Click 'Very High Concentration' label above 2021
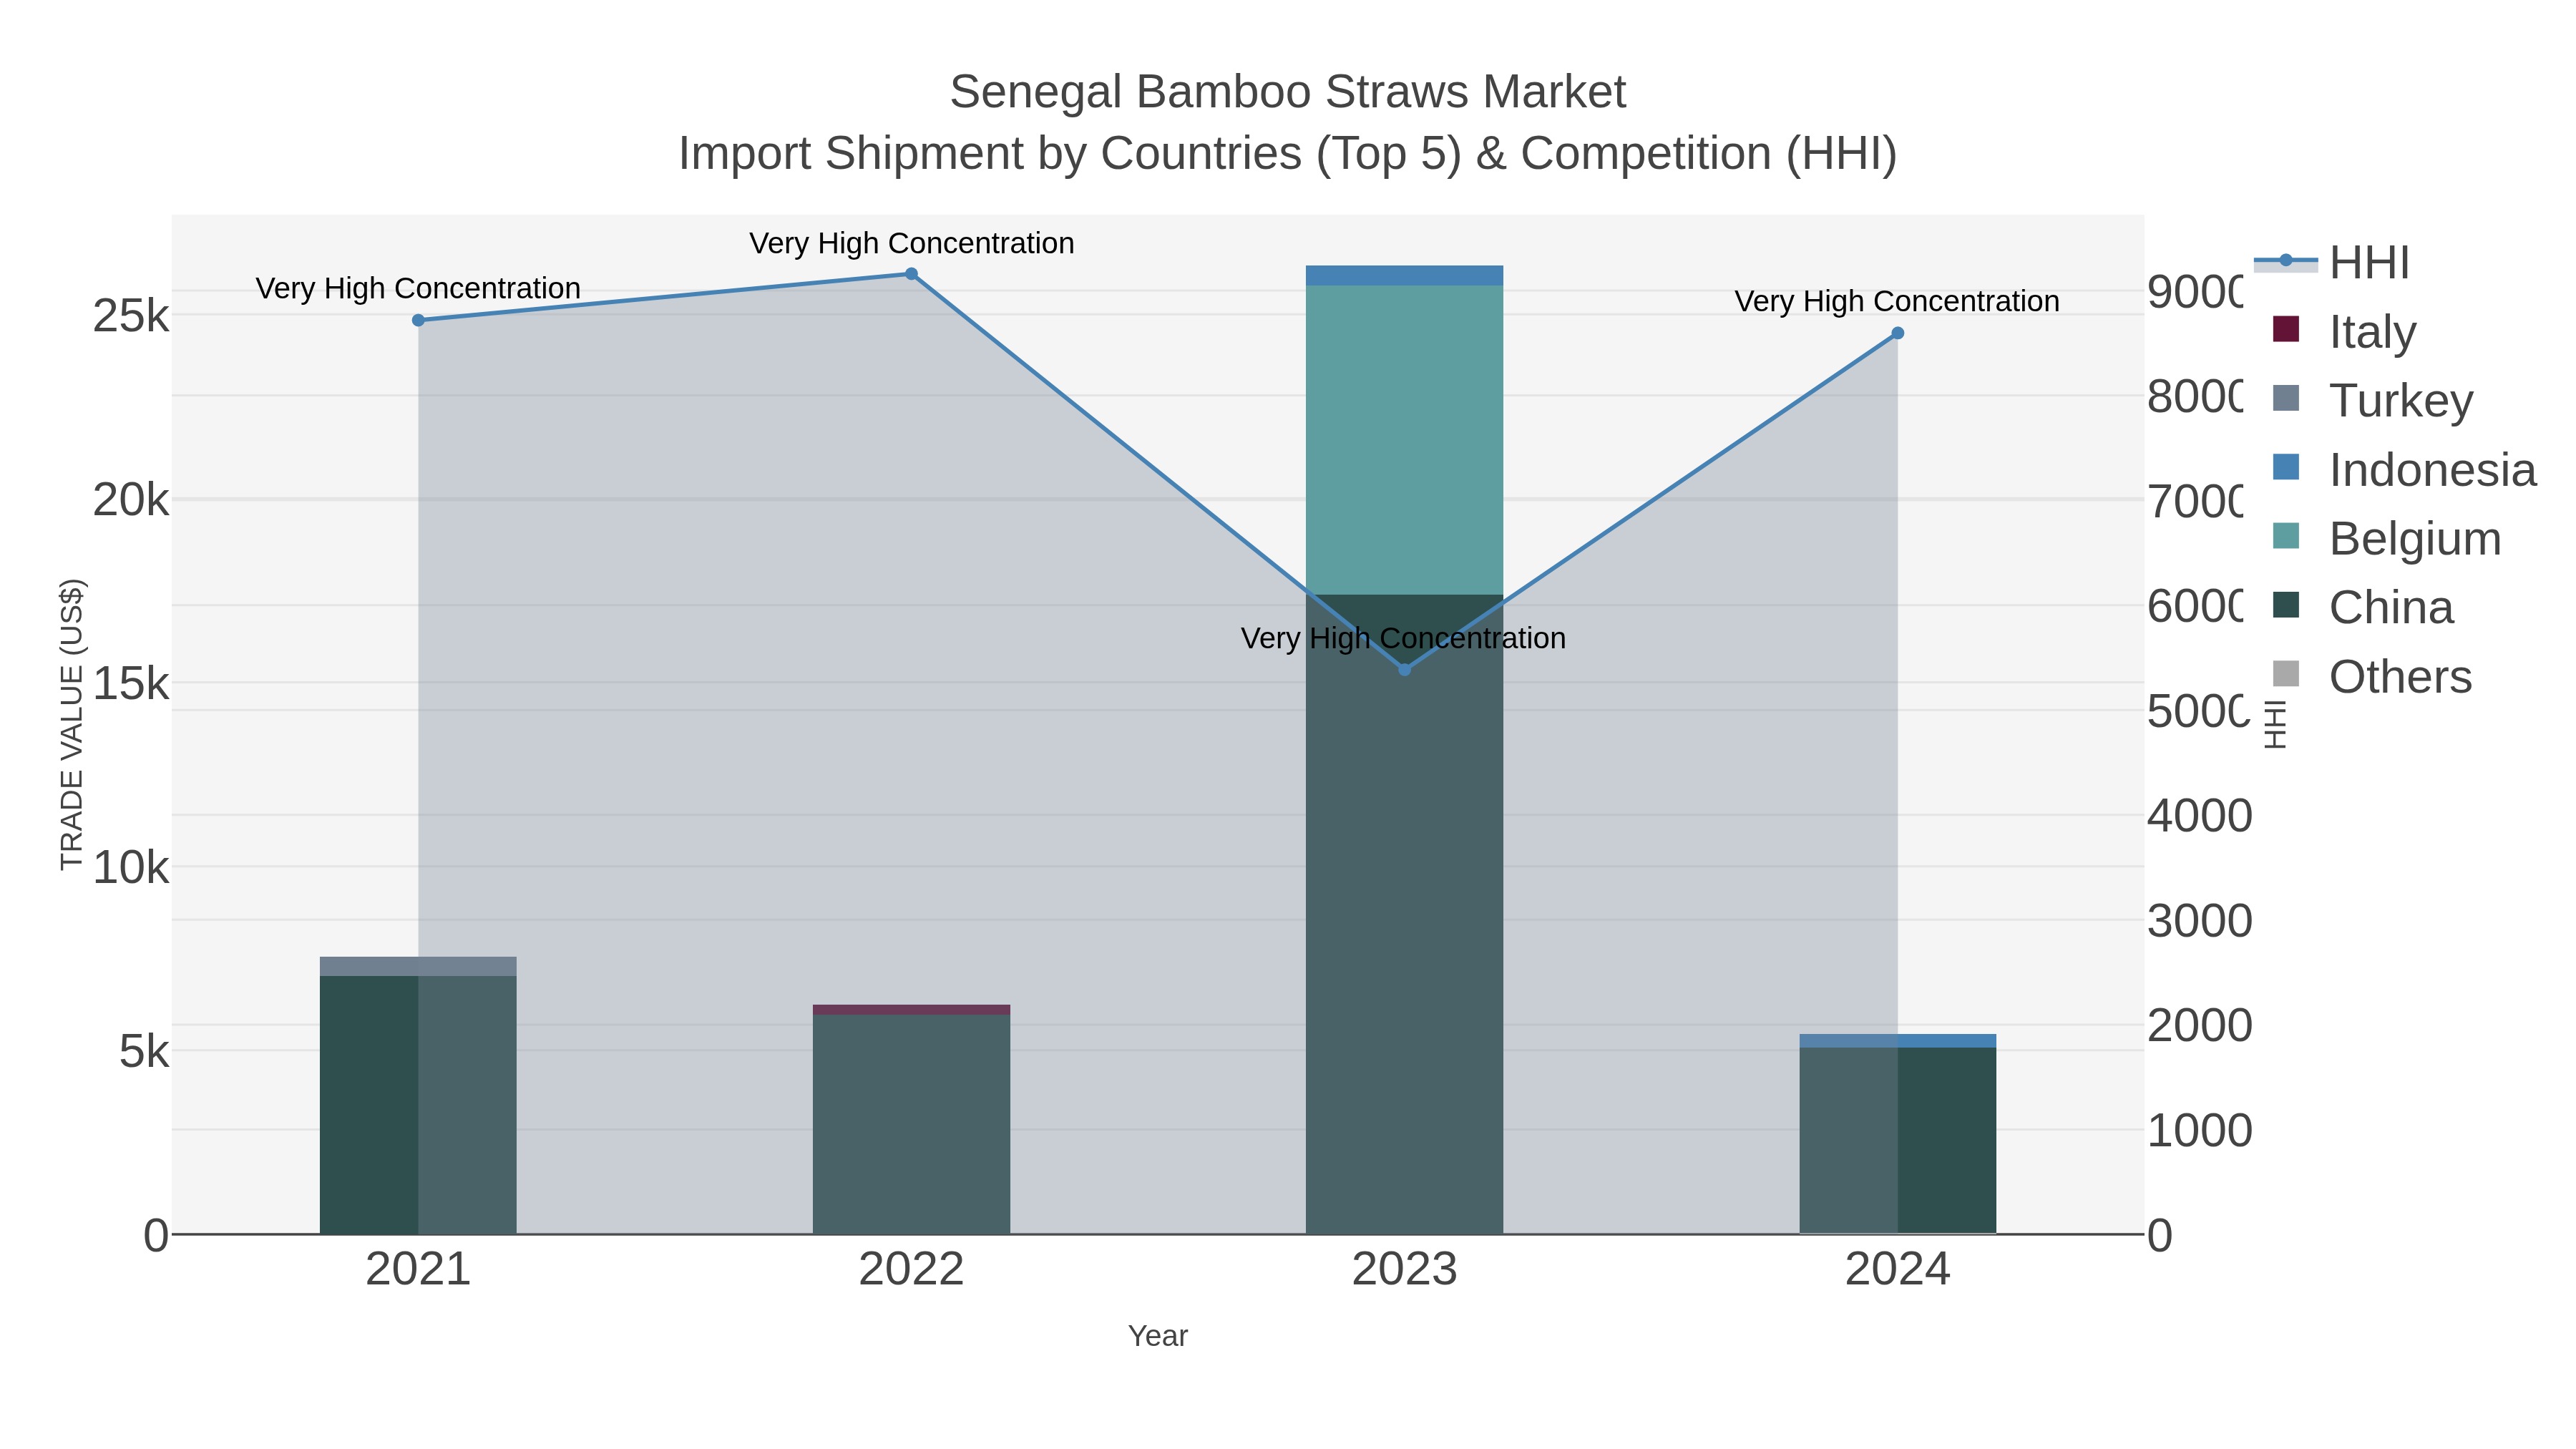The height and width of the screenshot is (1449, 2576). tap(418, 288)
